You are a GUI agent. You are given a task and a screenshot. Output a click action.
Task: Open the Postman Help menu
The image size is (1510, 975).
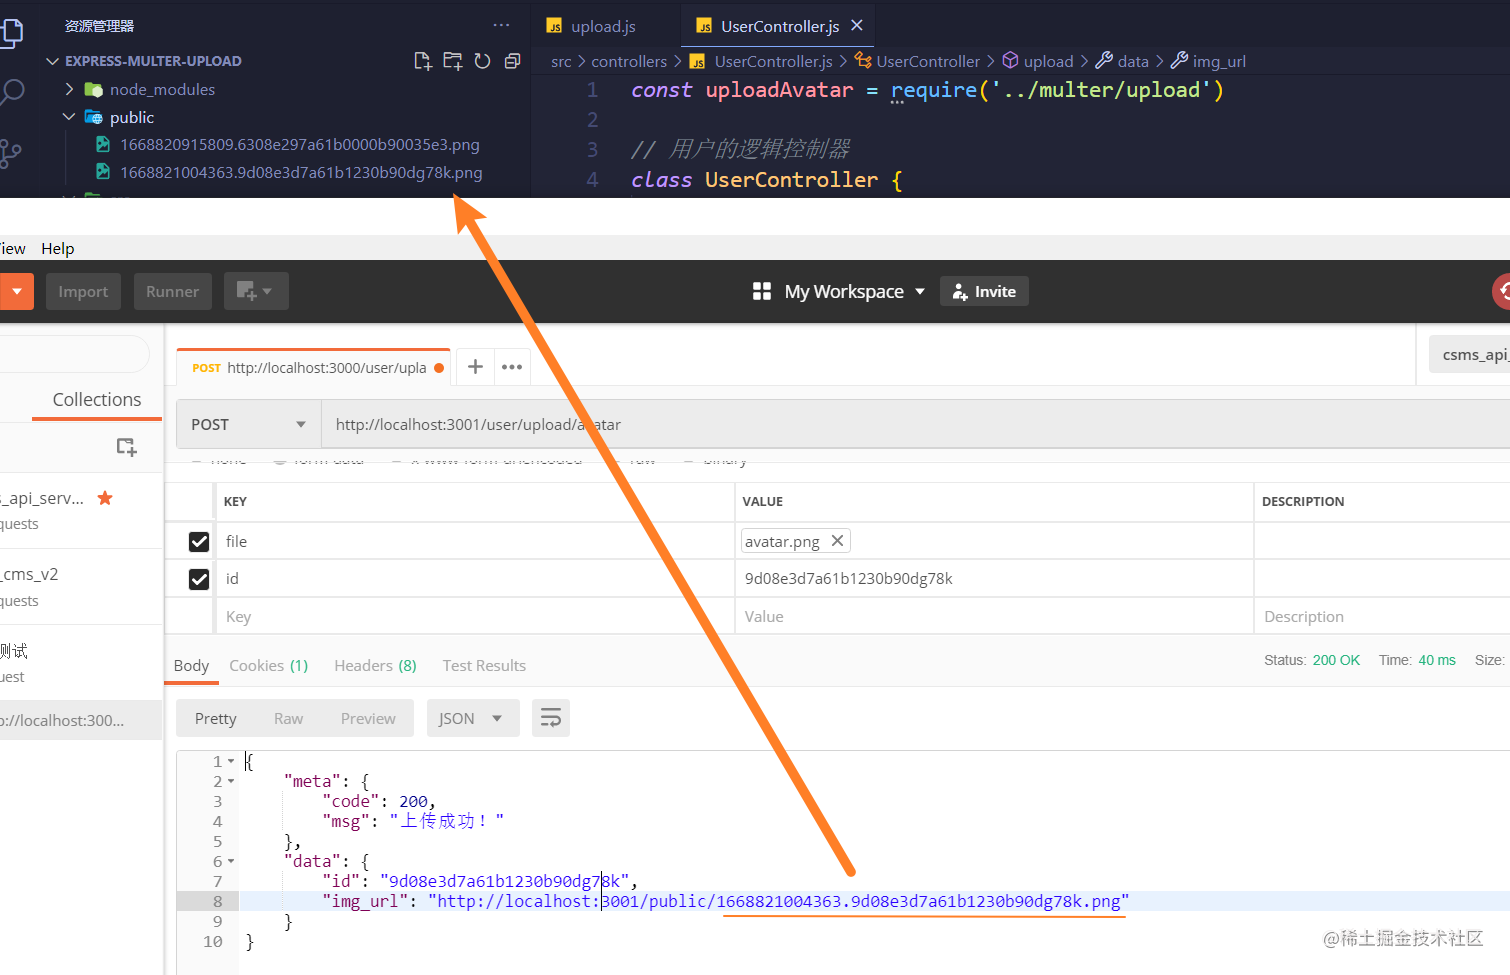tap(58, 248)
